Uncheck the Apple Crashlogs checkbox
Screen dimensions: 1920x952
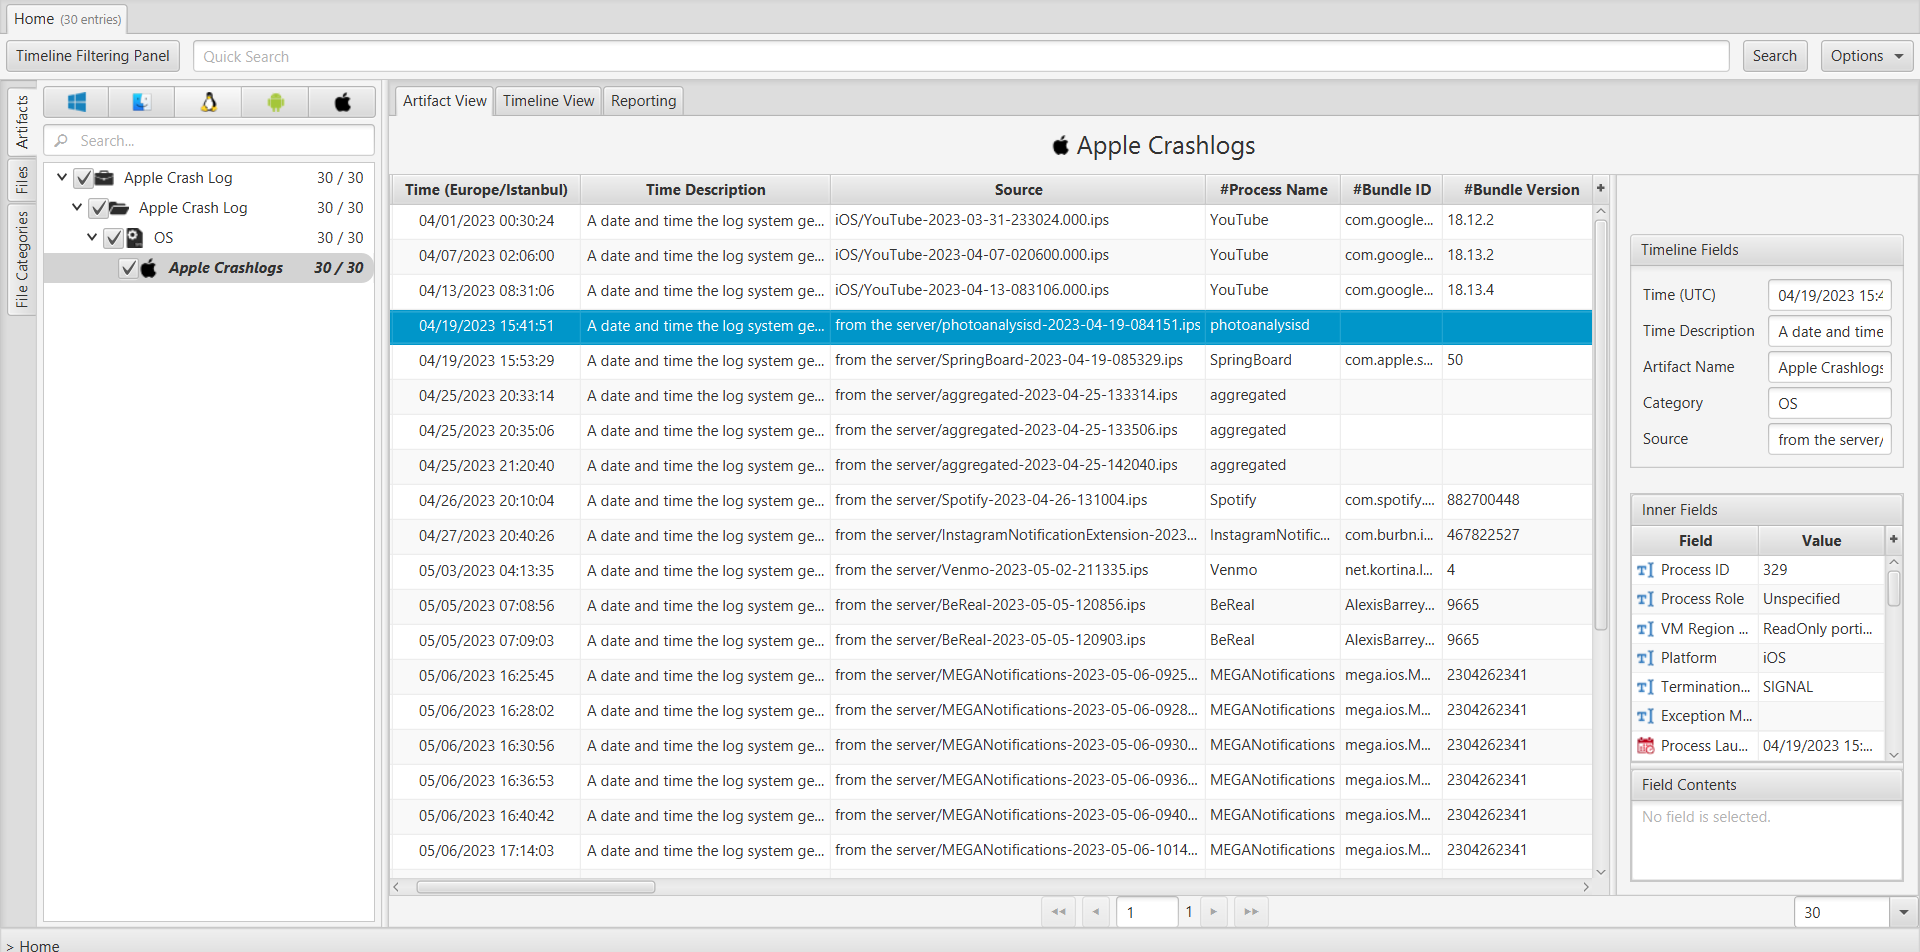click(128, 268)
